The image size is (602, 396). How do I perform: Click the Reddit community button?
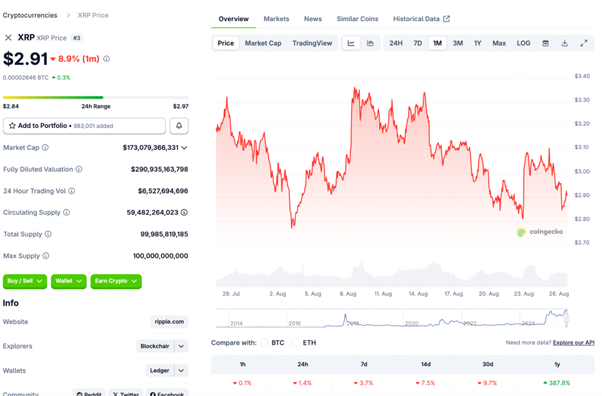tap(89, 393)
